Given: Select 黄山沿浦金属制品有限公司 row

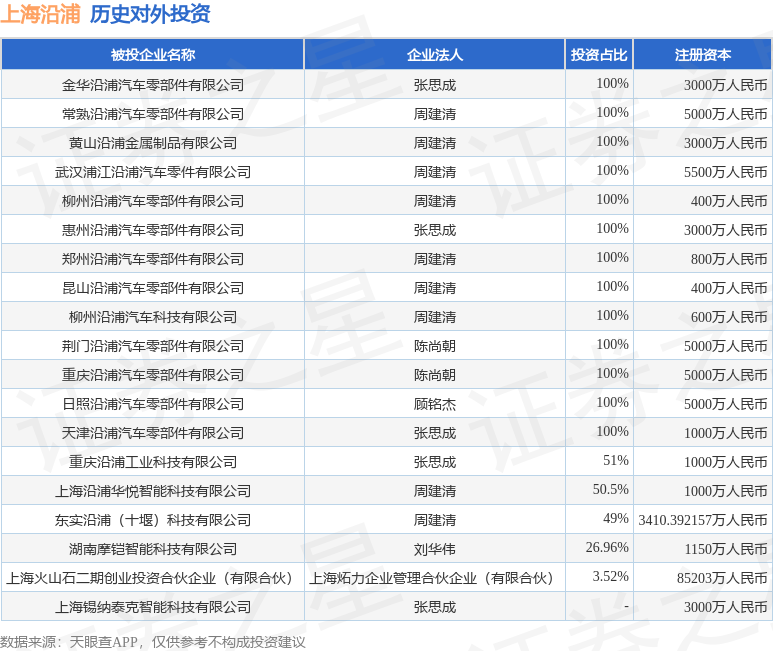Looking at the screenshot, I should click(x=152, y=143).
